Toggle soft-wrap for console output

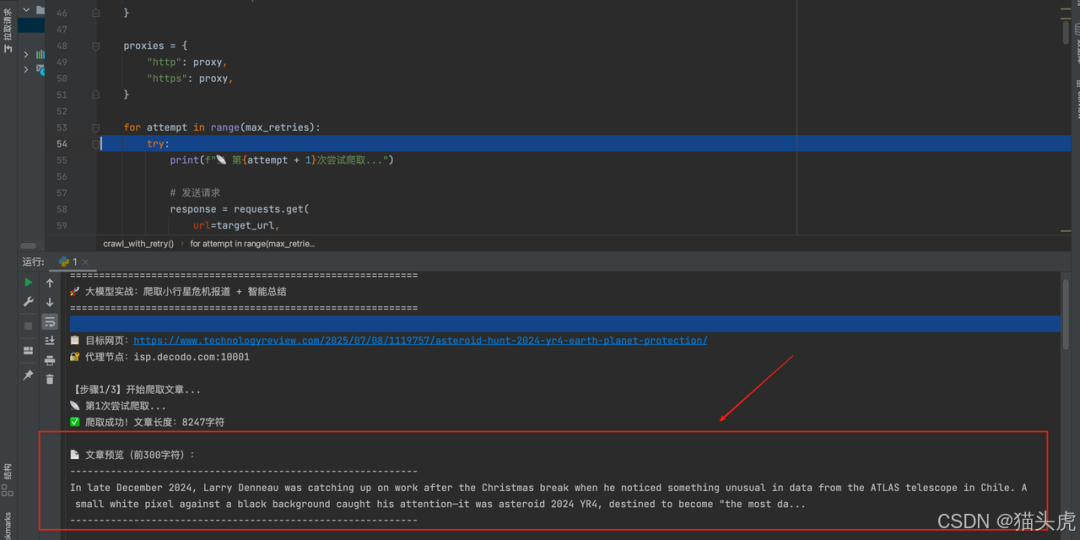coord(50,321)
